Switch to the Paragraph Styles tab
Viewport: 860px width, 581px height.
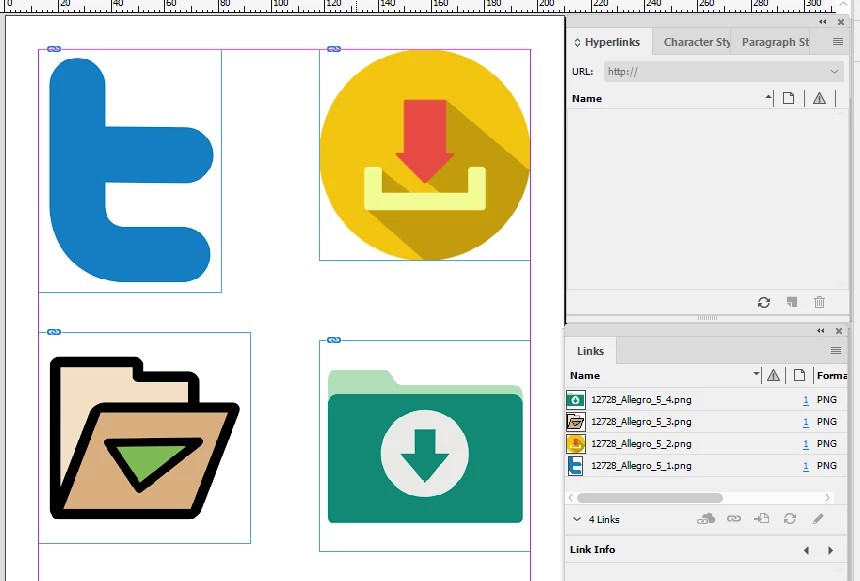775,42
